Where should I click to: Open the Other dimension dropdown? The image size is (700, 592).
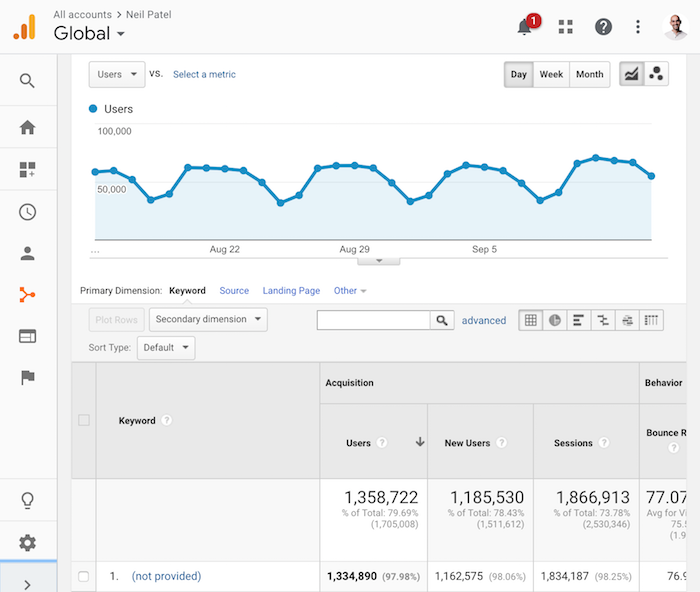coord(350,291)
